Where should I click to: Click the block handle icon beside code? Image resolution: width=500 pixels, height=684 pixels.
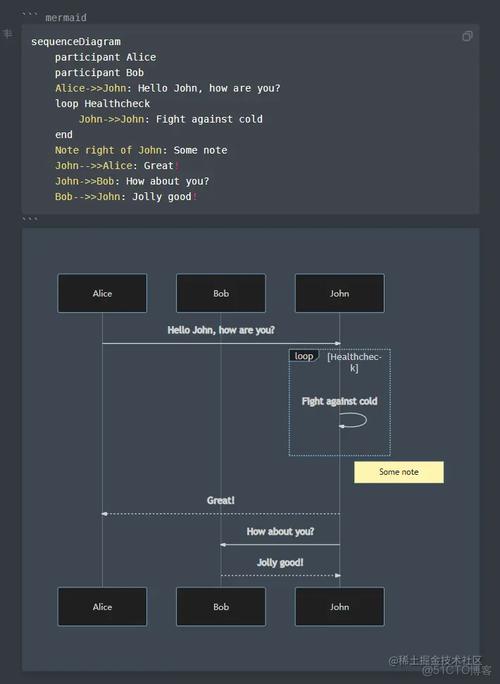[x=7, y=33]
